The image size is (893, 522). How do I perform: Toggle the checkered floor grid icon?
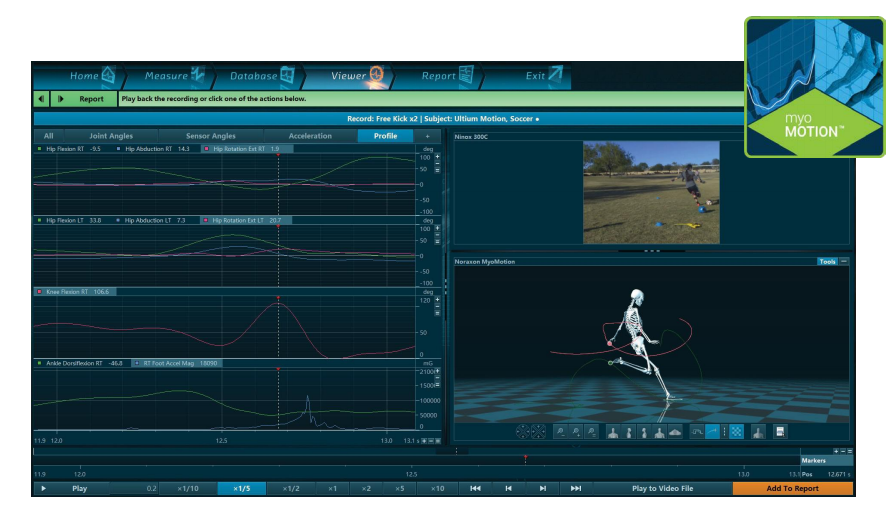pos(737,432)
